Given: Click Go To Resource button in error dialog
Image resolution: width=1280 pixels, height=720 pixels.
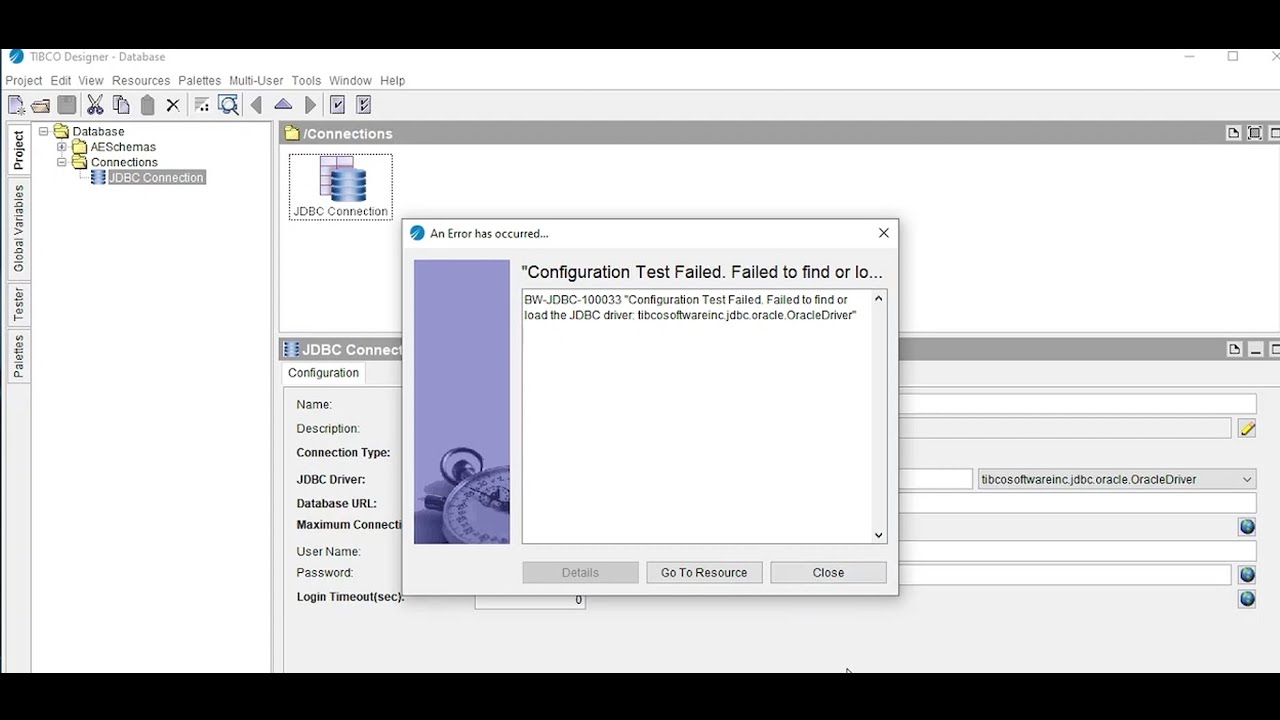Looking at the screenshot, I should click(x=704, y=573).
